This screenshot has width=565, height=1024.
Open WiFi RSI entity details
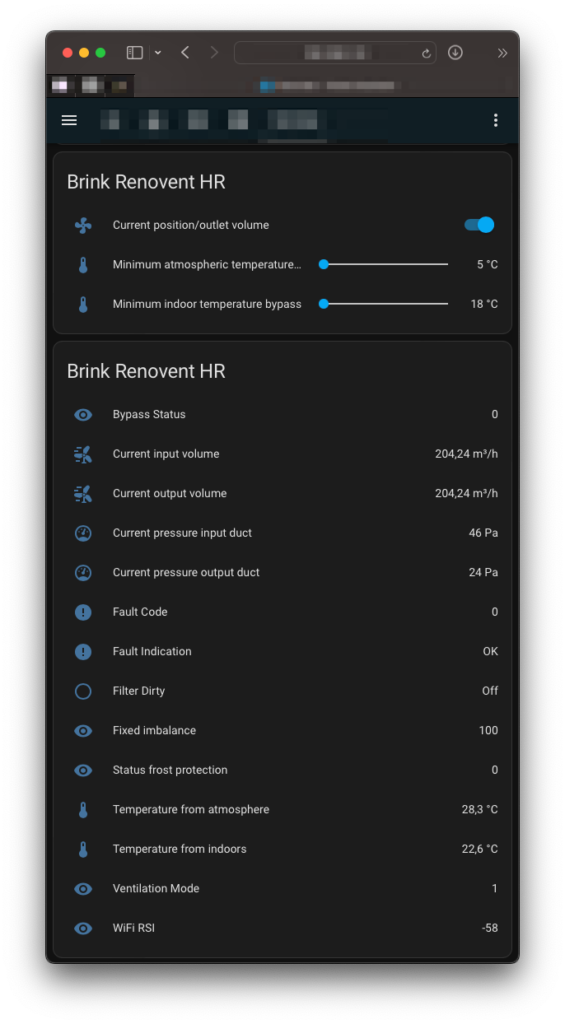pos(282,929)
